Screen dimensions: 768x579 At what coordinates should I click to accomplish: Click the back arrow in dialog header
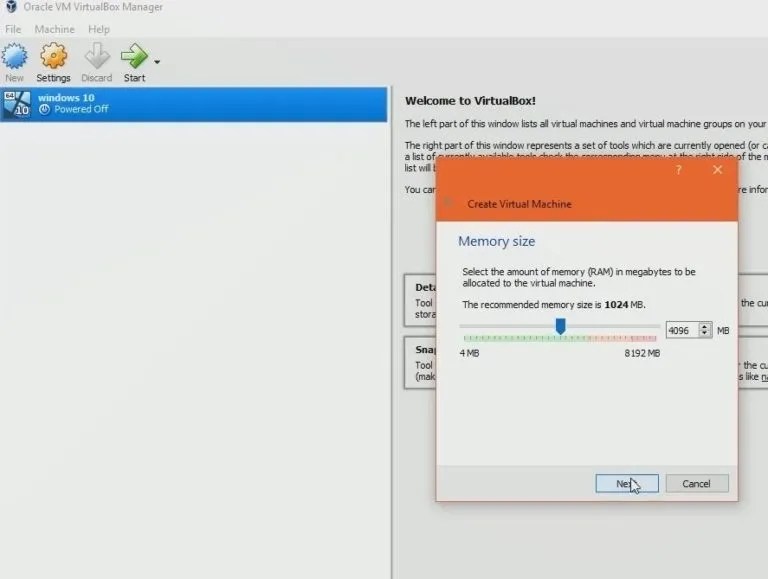pyautogui.click(x=448, y=201)
